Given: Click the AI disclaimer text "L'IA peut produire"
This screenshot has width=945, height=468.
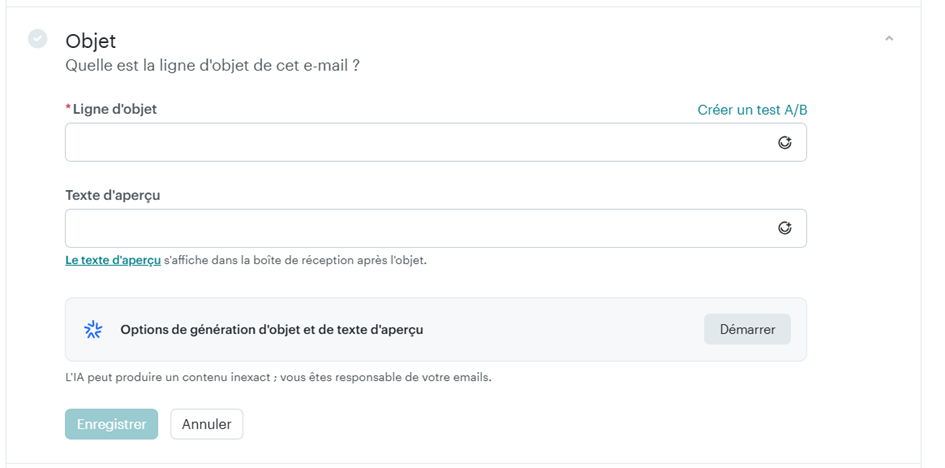Looking at the screenshot, I should (x=278, y=377).
